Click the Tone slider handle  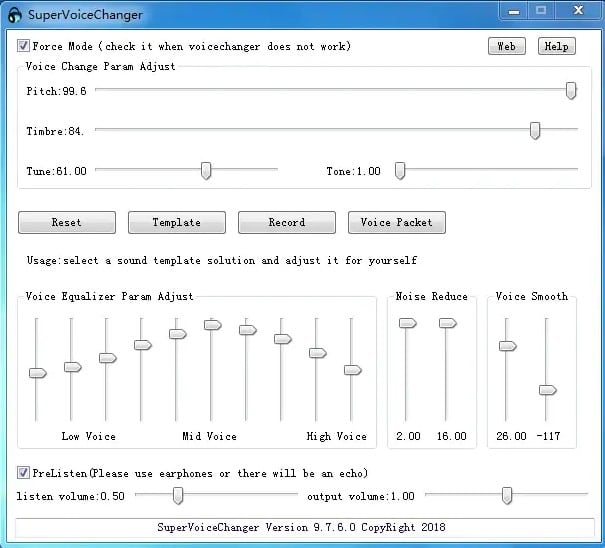point(400,171)
